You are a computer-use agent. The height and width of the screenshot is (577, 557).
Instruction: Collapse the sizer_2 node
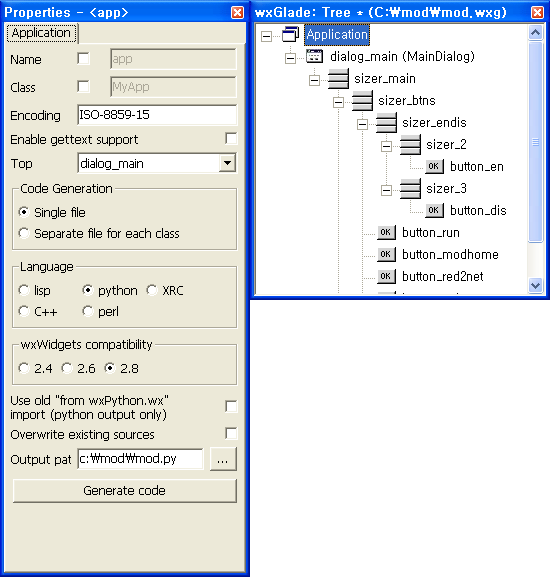[386, 146]
